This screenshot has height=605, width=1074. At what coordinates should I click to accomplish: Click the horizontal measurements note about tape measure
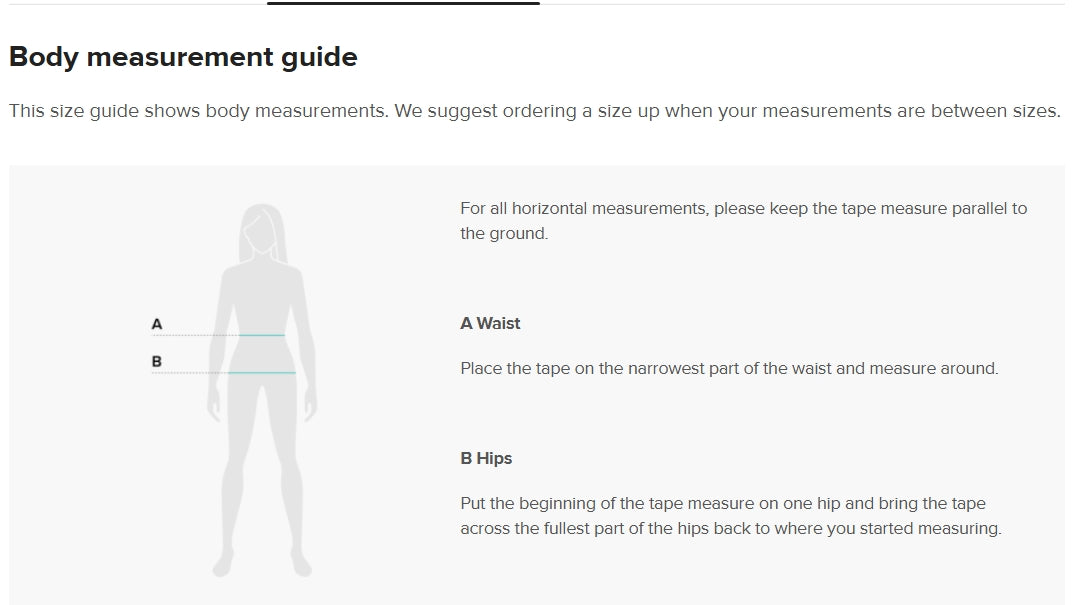744,221
